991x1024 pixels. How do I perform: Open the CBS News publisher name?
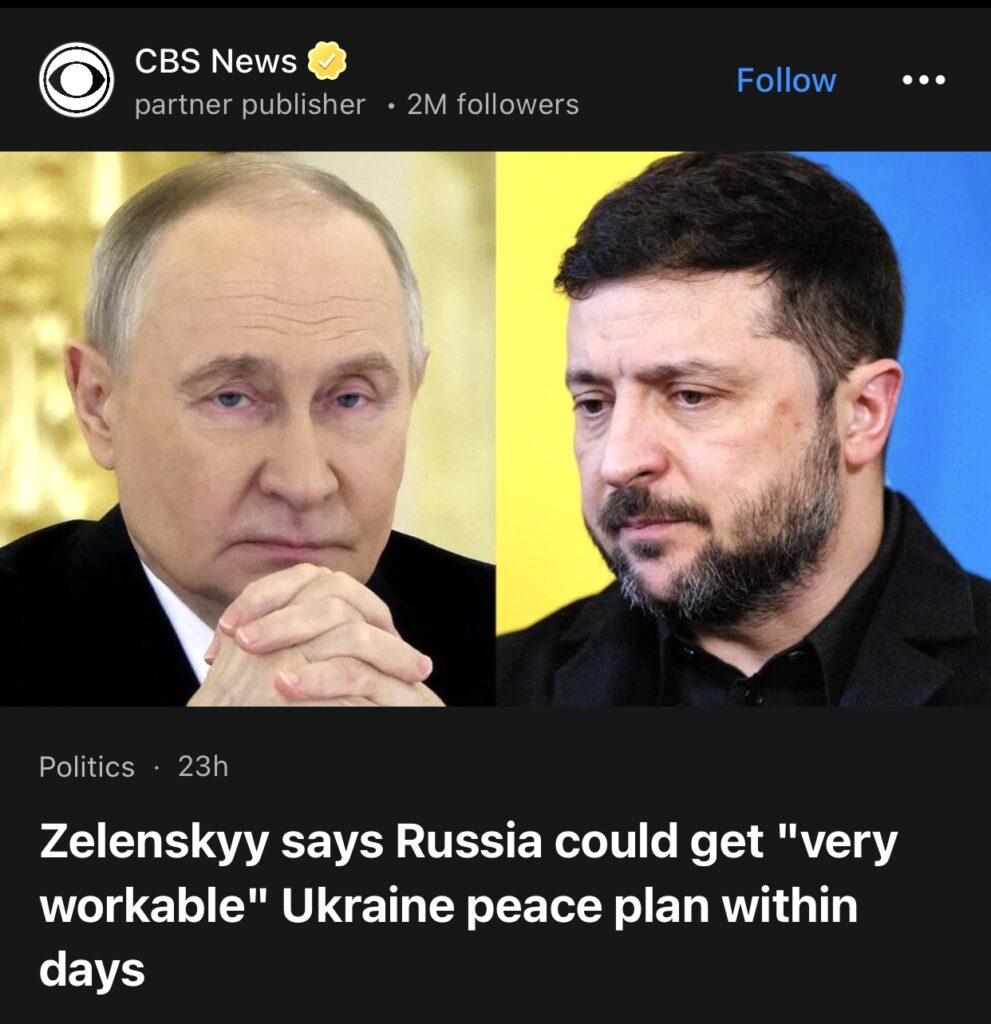click(216, 61)
